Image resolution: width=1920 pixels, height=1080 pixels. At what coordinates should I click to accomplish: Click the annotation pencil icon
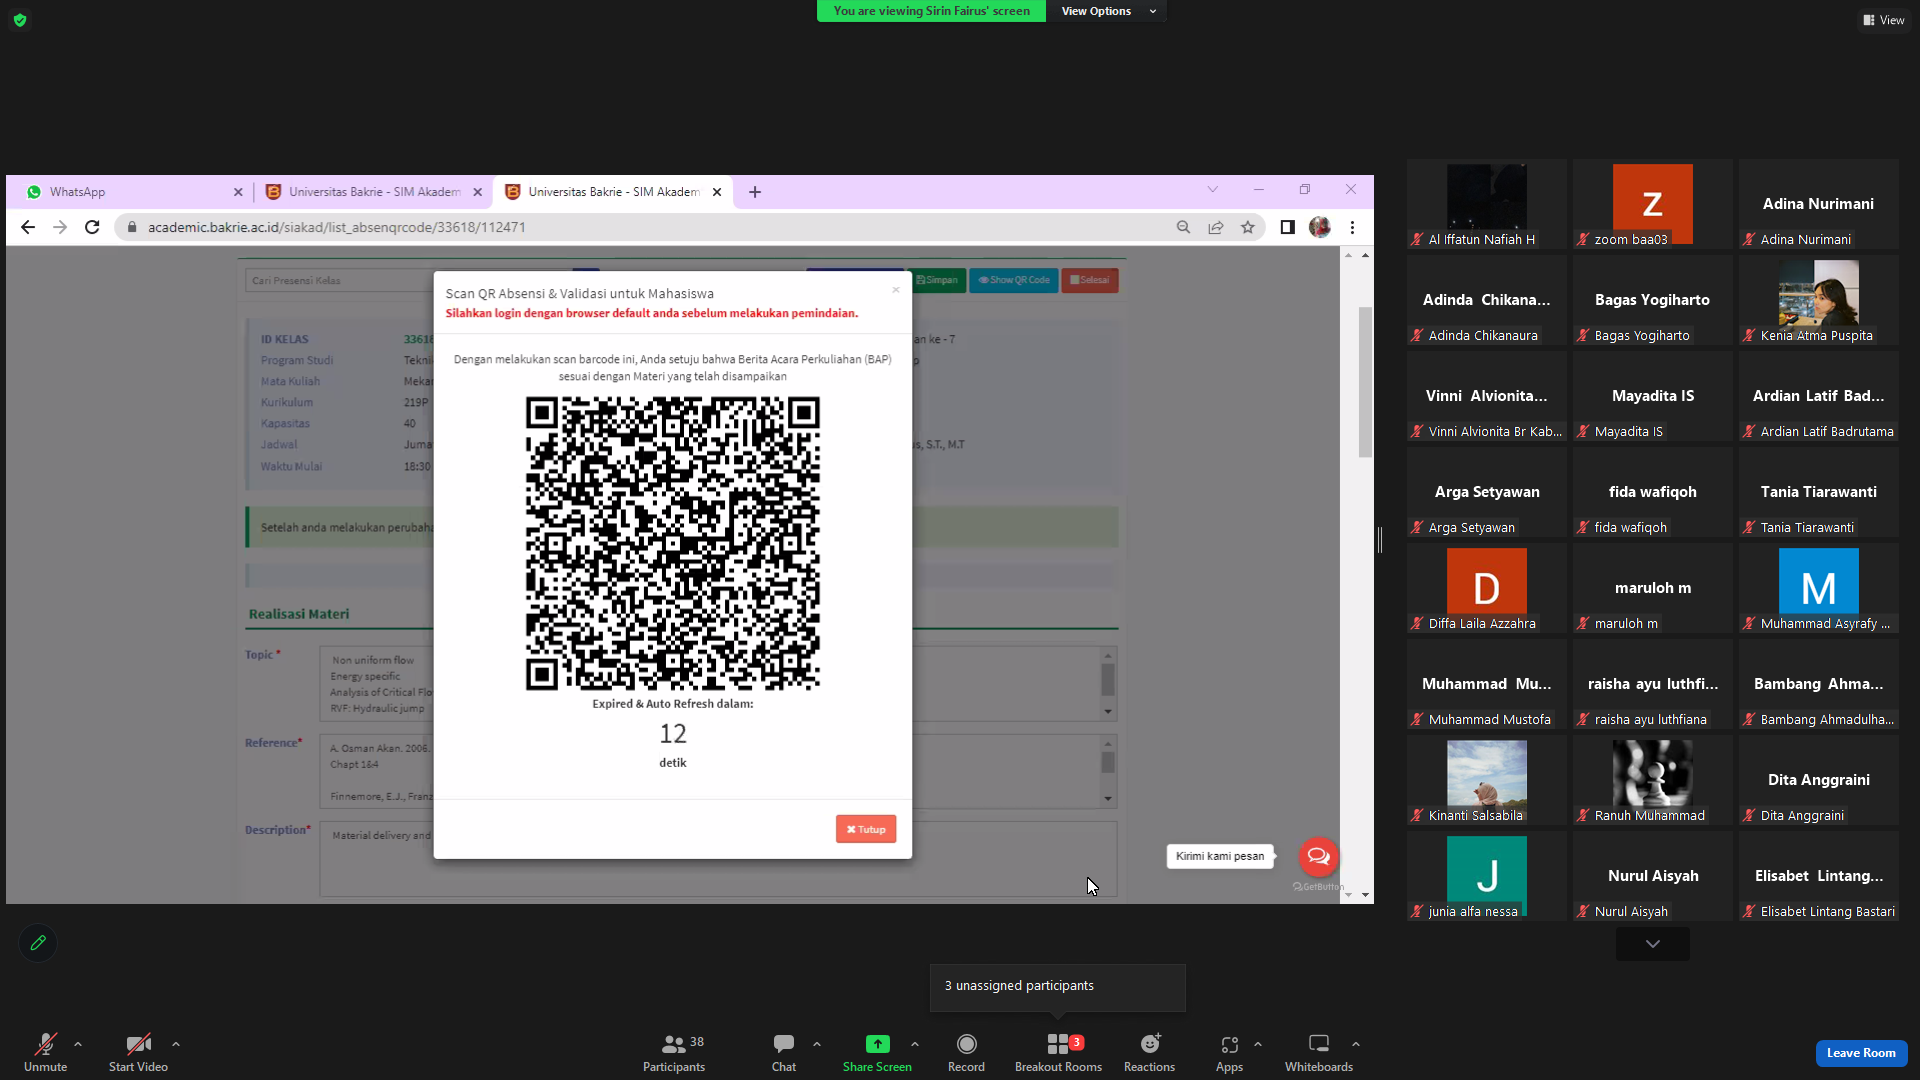coord(38,943)
